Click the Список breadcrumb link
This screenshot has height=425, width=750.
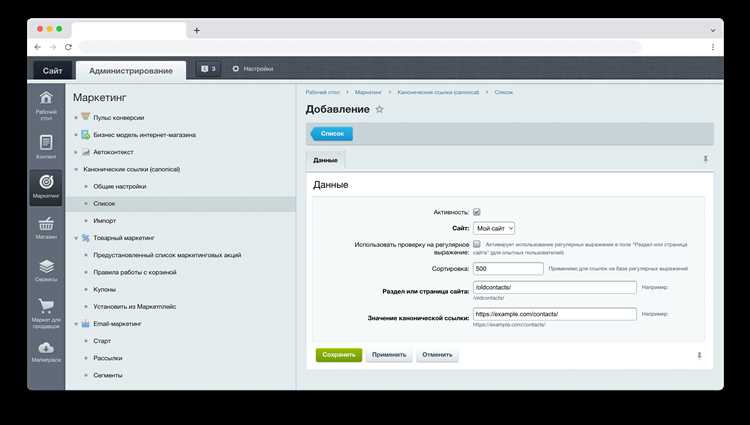504,92
